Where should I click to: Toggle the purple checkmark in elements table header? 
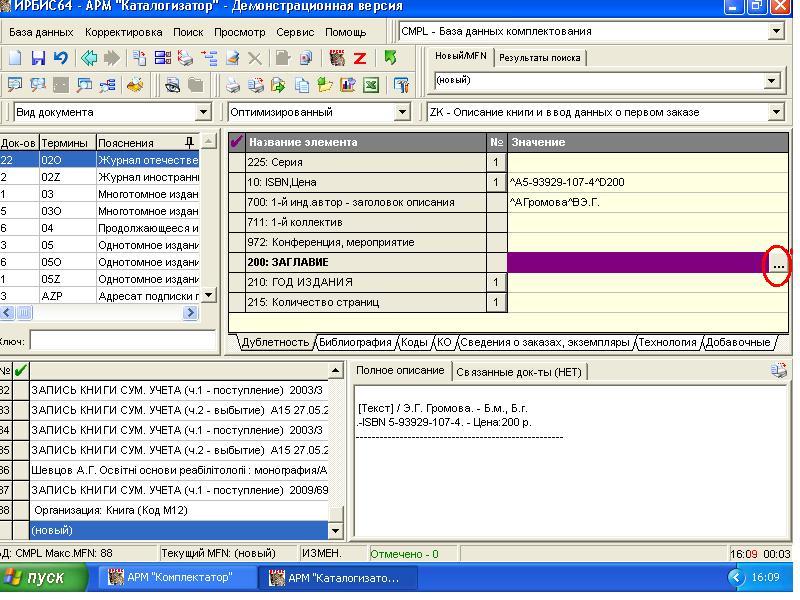[x=237, y=142]
